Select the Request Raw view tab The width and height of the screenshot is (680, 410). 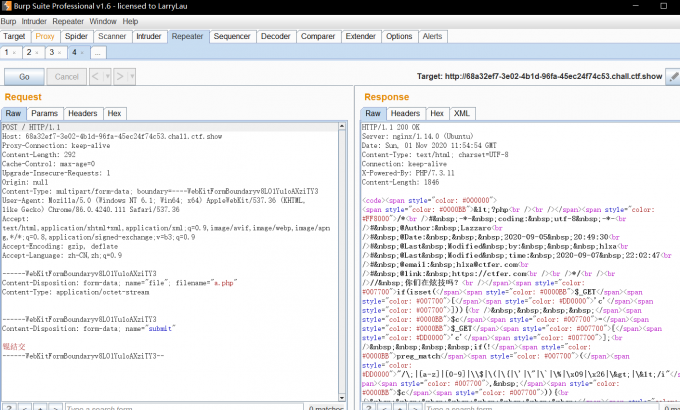click(13, 113)
